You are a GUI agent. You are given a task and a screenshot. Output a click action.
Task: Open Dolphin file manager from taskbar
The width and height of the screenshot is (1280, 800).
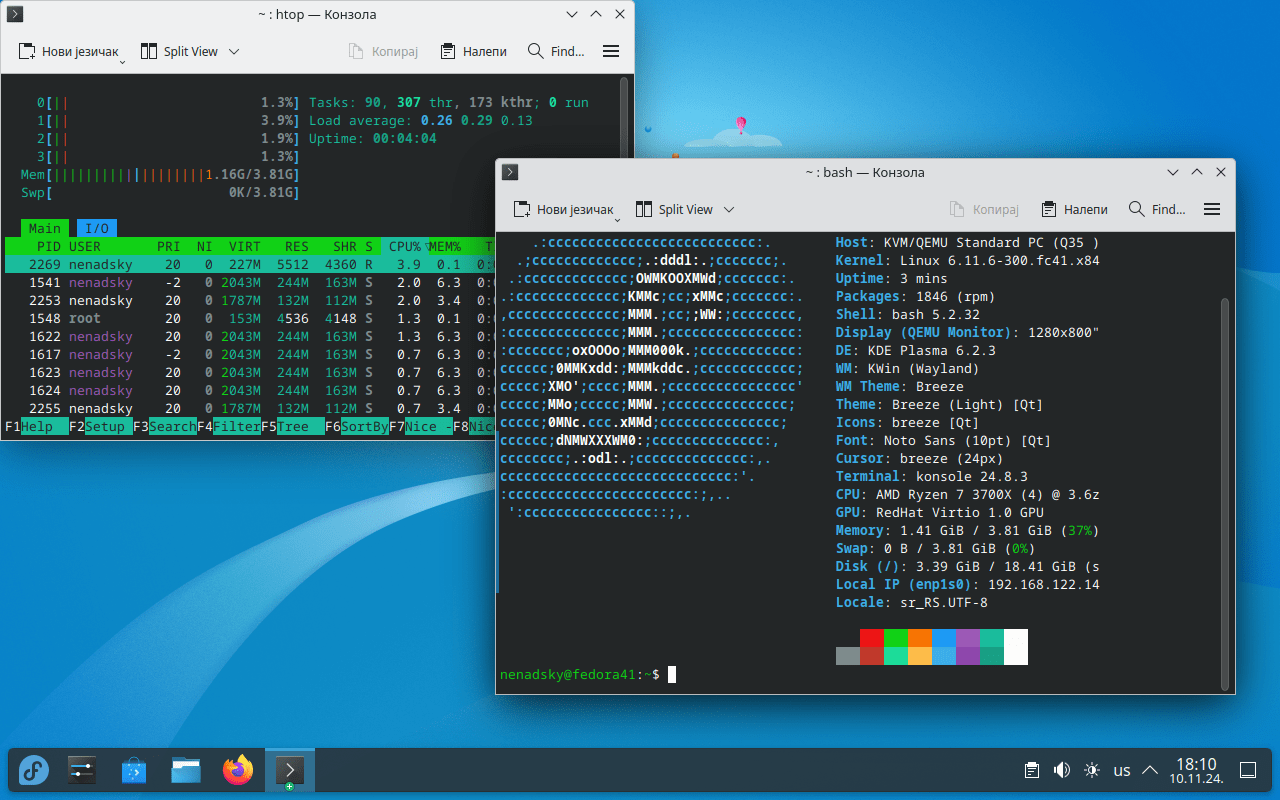186,770
